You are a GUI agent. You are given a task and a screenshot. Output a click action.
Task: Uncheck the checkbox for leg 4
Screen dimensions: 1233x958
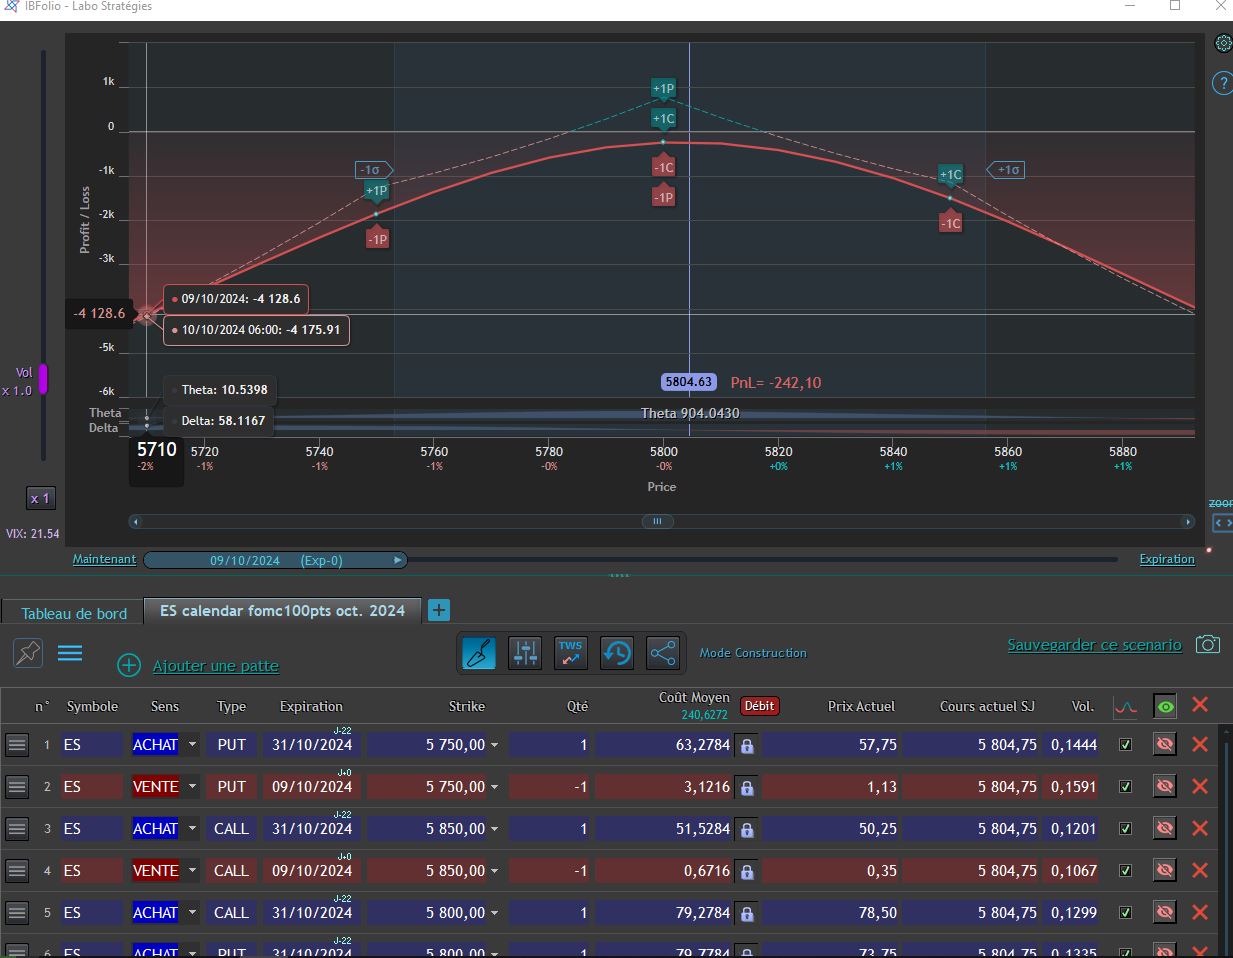coord(1126,871)
